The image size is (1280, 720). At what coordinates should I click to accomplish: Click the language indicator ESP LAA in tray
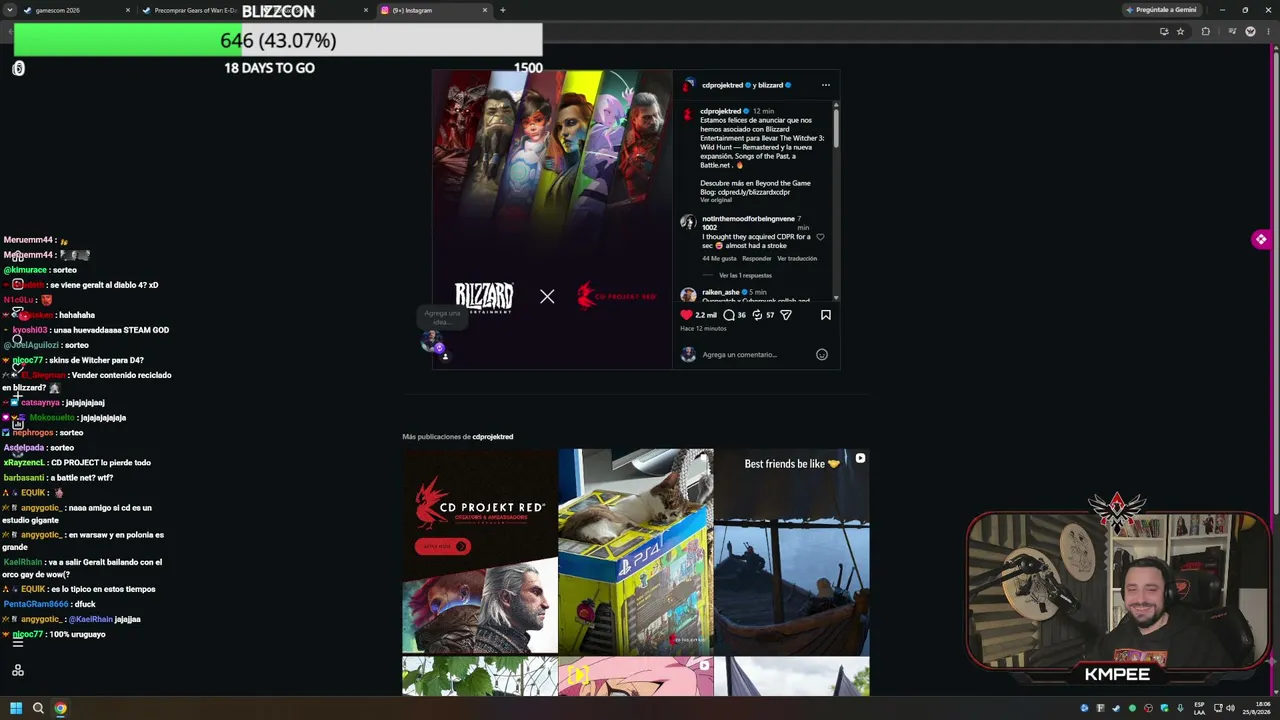pyautogui.click(x=1199, y=708)
